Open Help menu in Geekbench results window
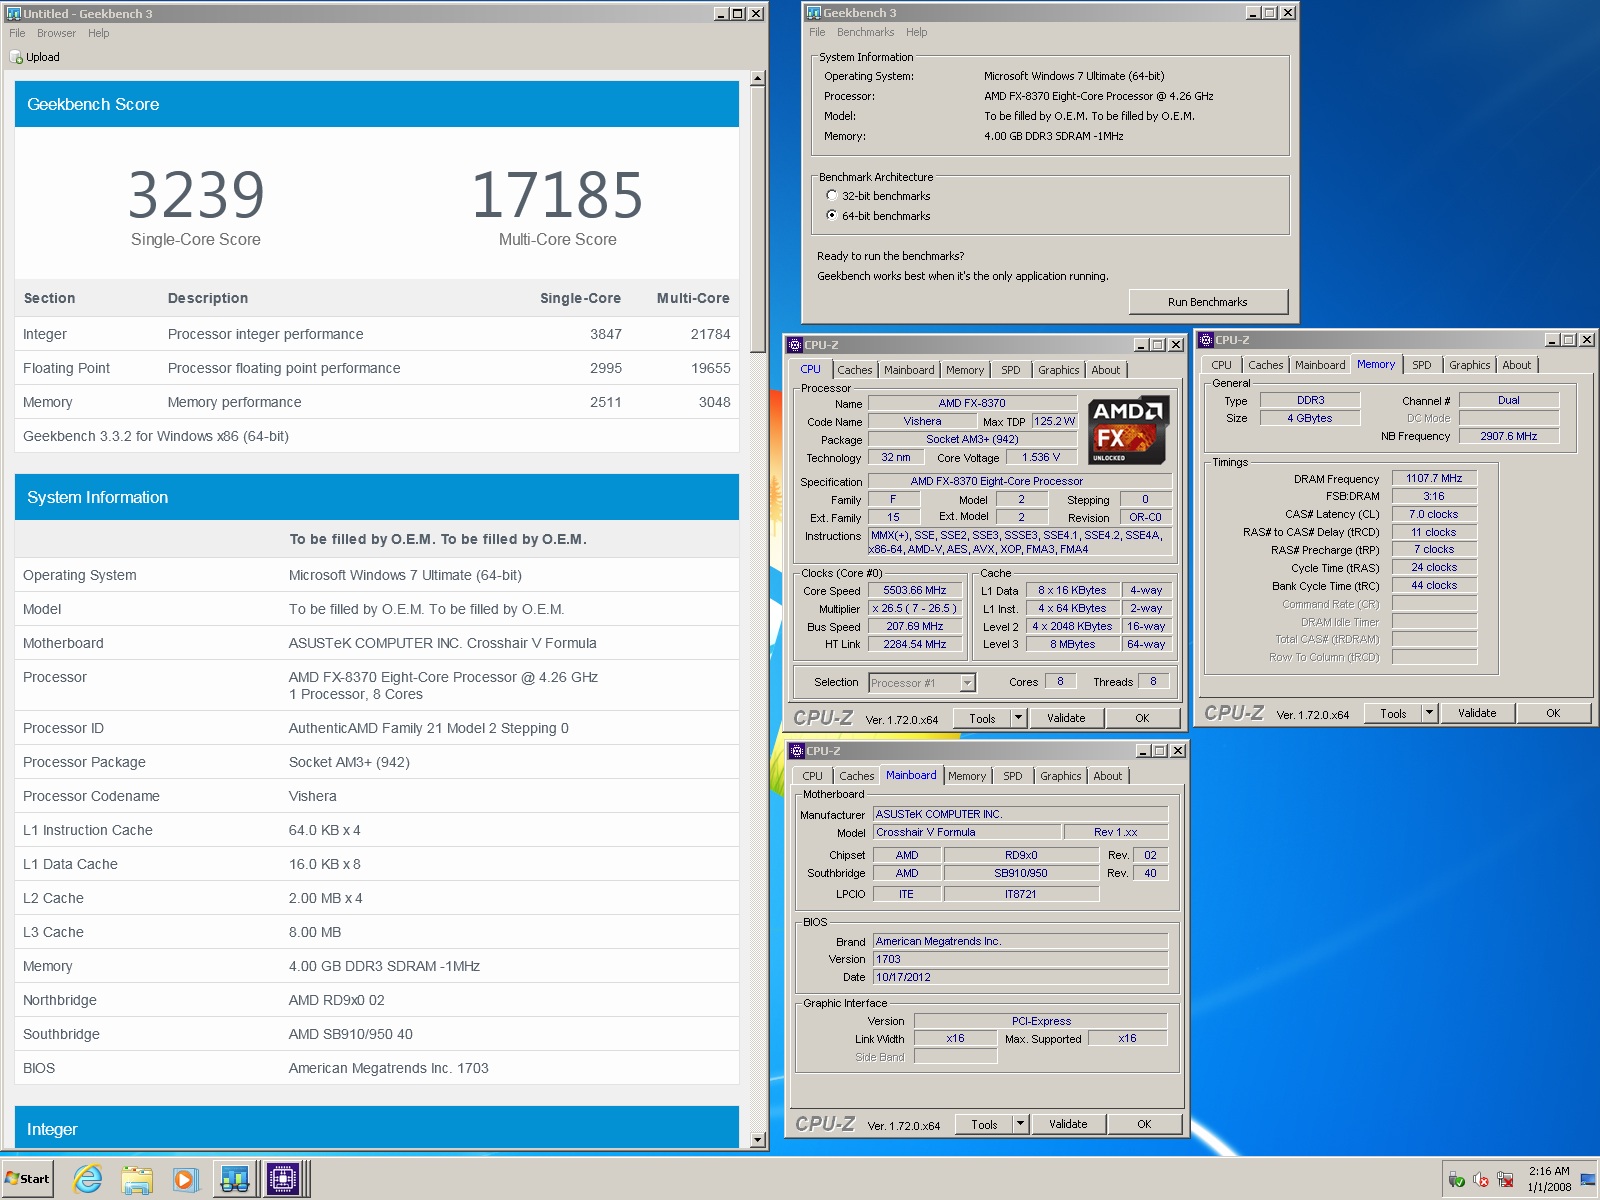This screenshot has width=1600, height=1200. click(98, 33)
